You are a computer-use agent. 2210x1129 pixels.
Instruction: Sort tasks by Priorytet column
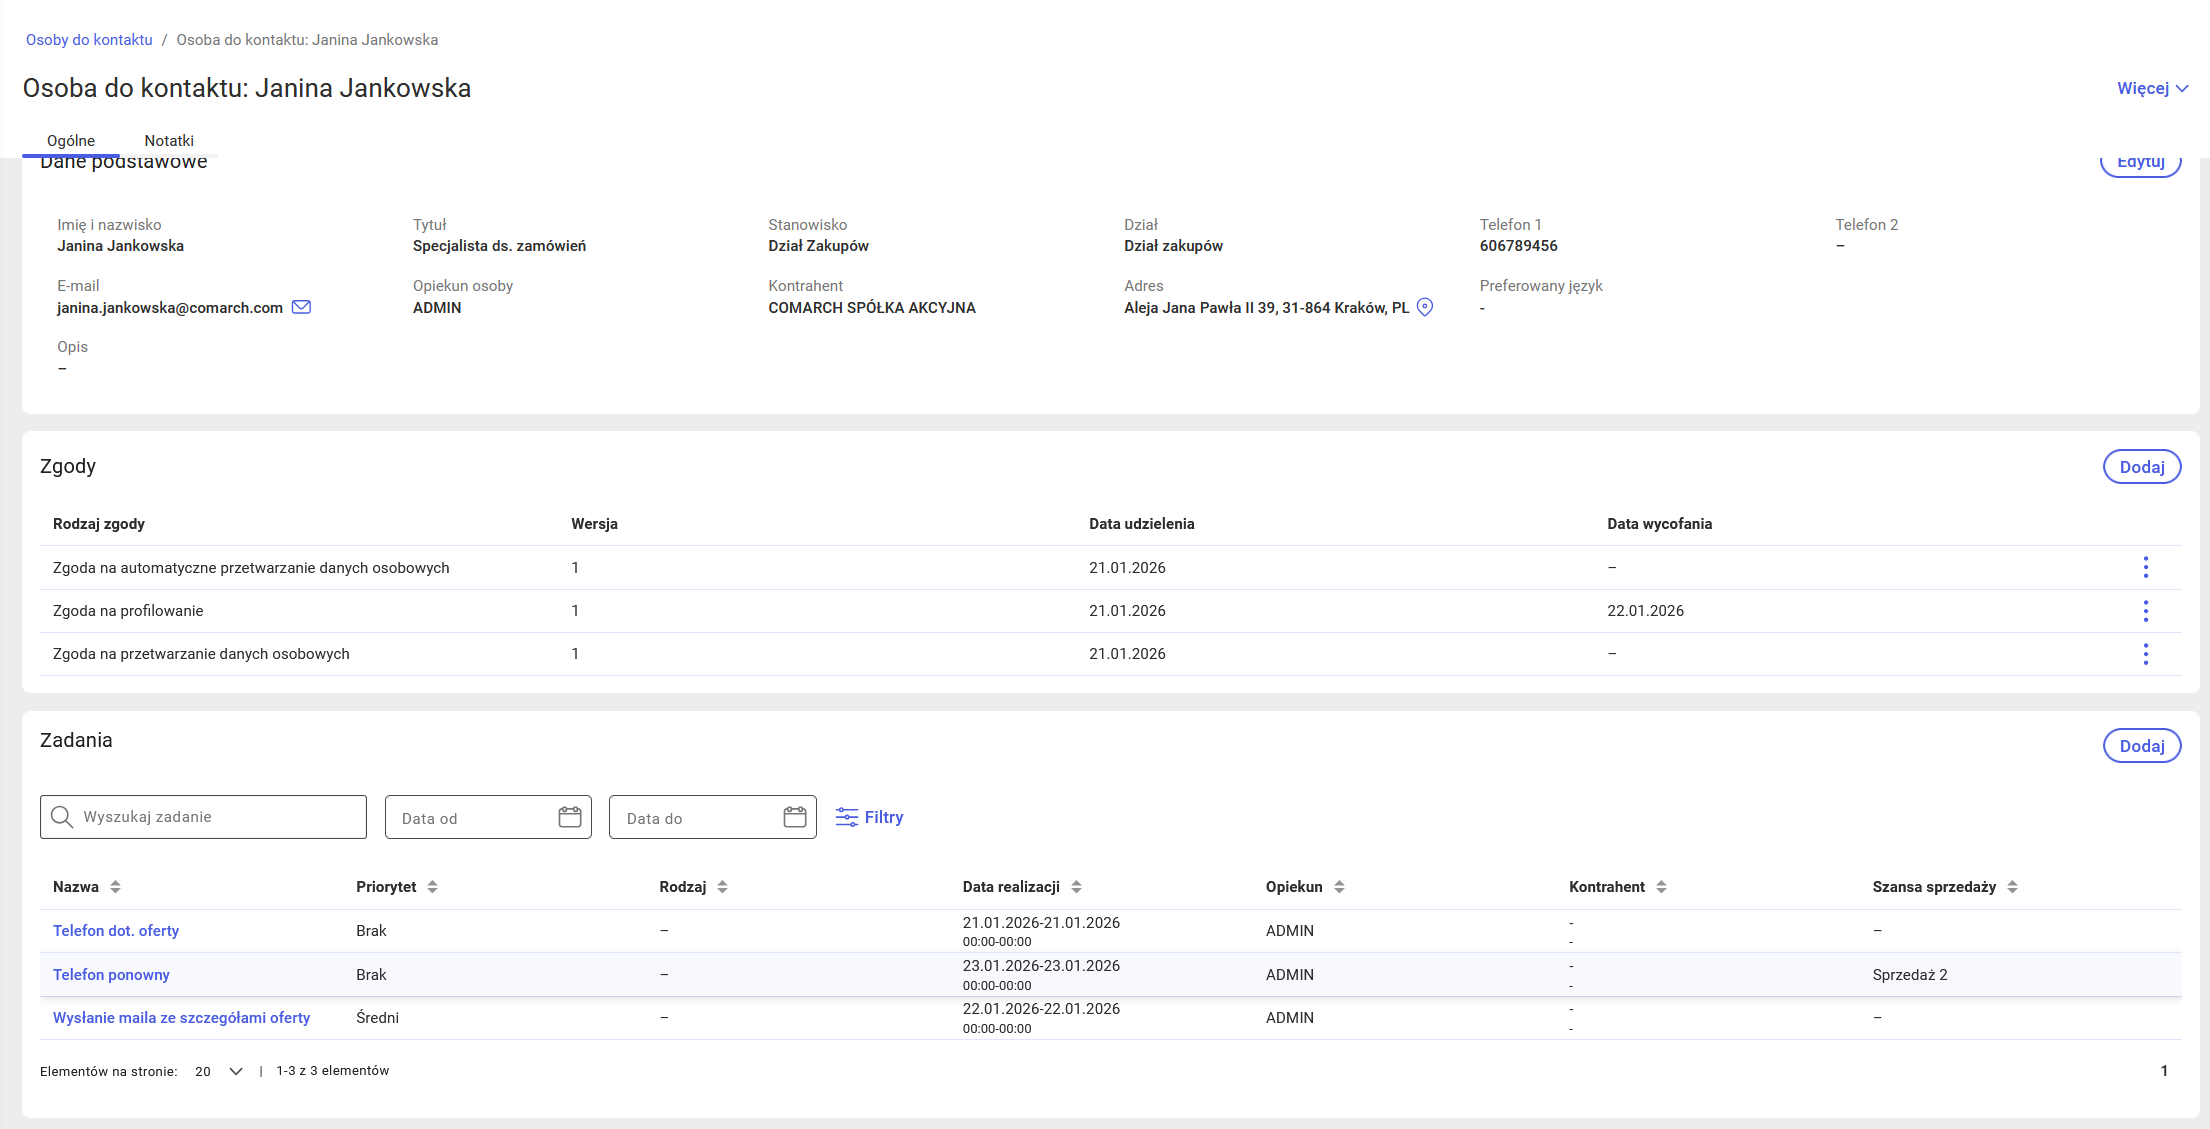coord(432,887)
